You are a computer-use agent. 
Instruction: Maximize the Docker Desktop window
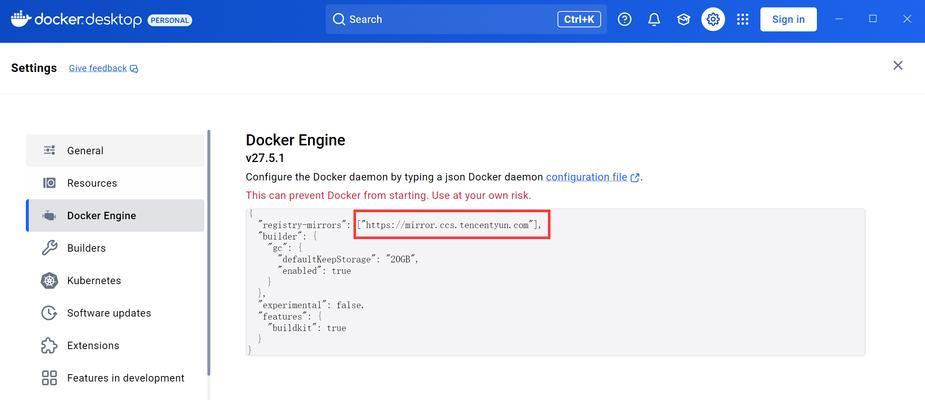pyautogui.click(x=873, y=19)
